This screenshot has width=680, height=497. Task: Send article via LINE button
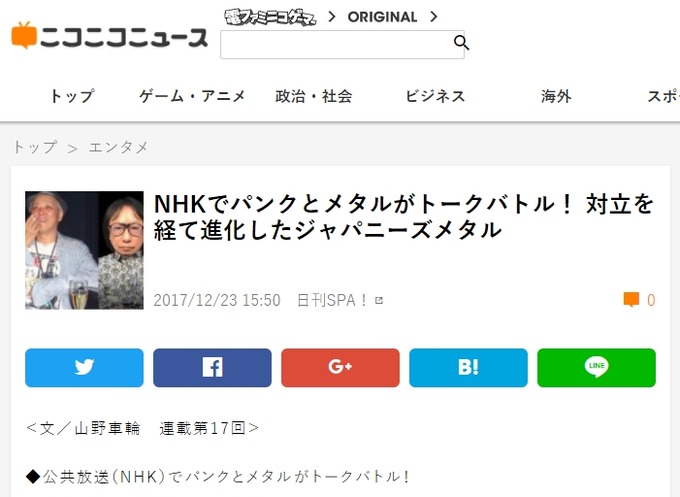click(596, 367)
